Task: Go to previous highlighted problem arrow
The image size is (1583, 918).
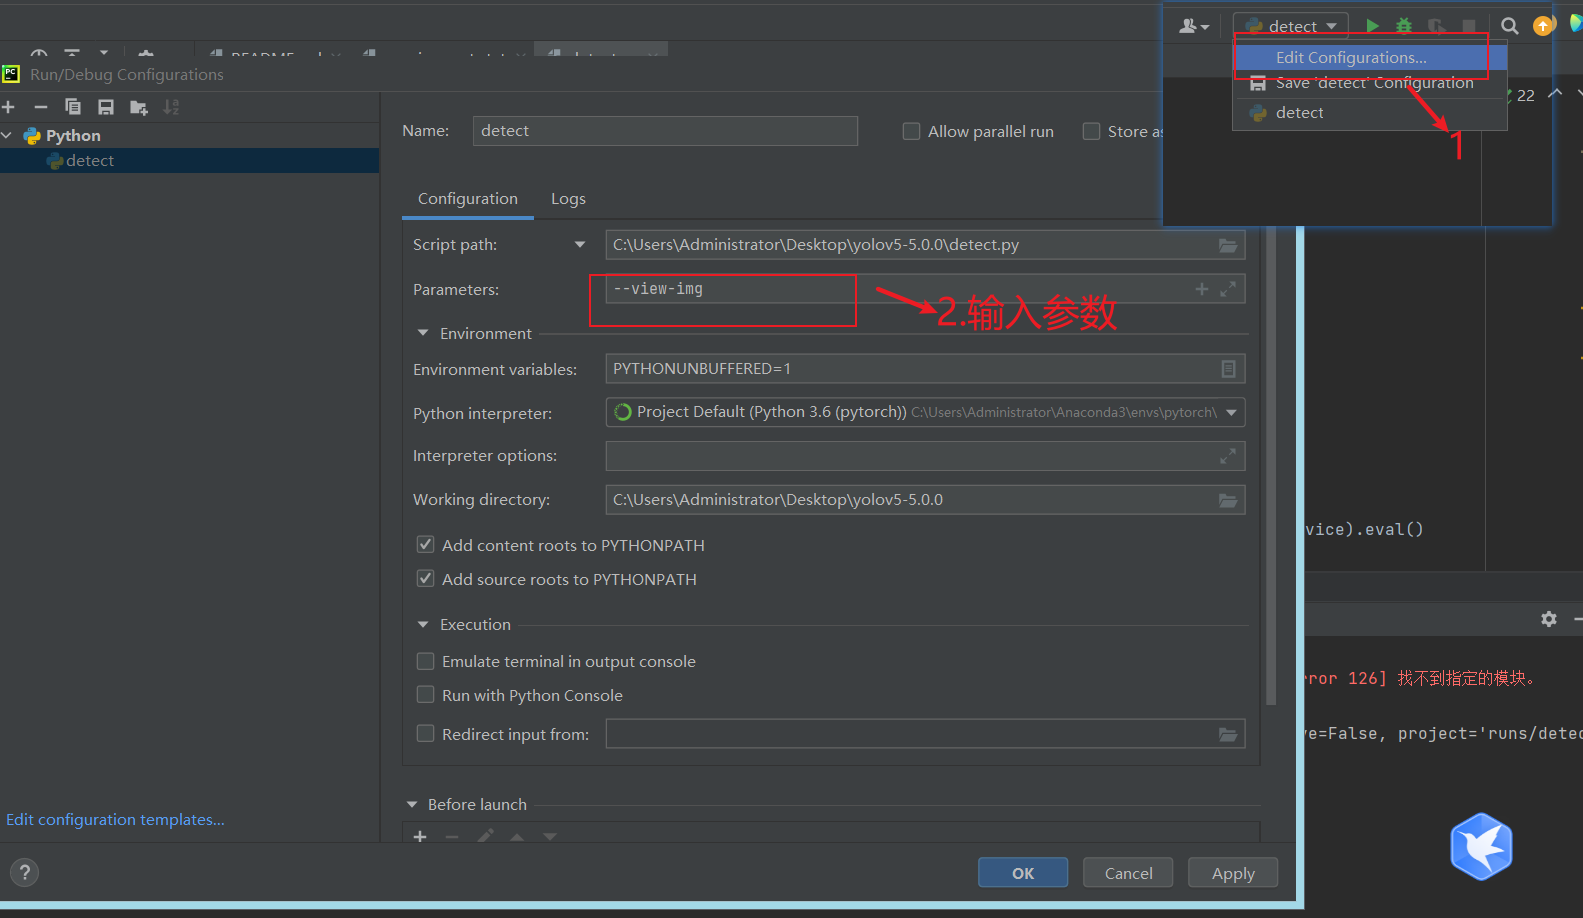Action: click(x=1555, y=93)
